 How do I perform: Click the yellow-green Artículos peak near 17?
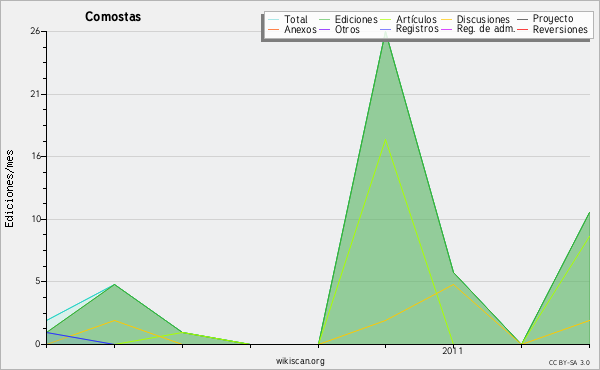pos(386,139)
